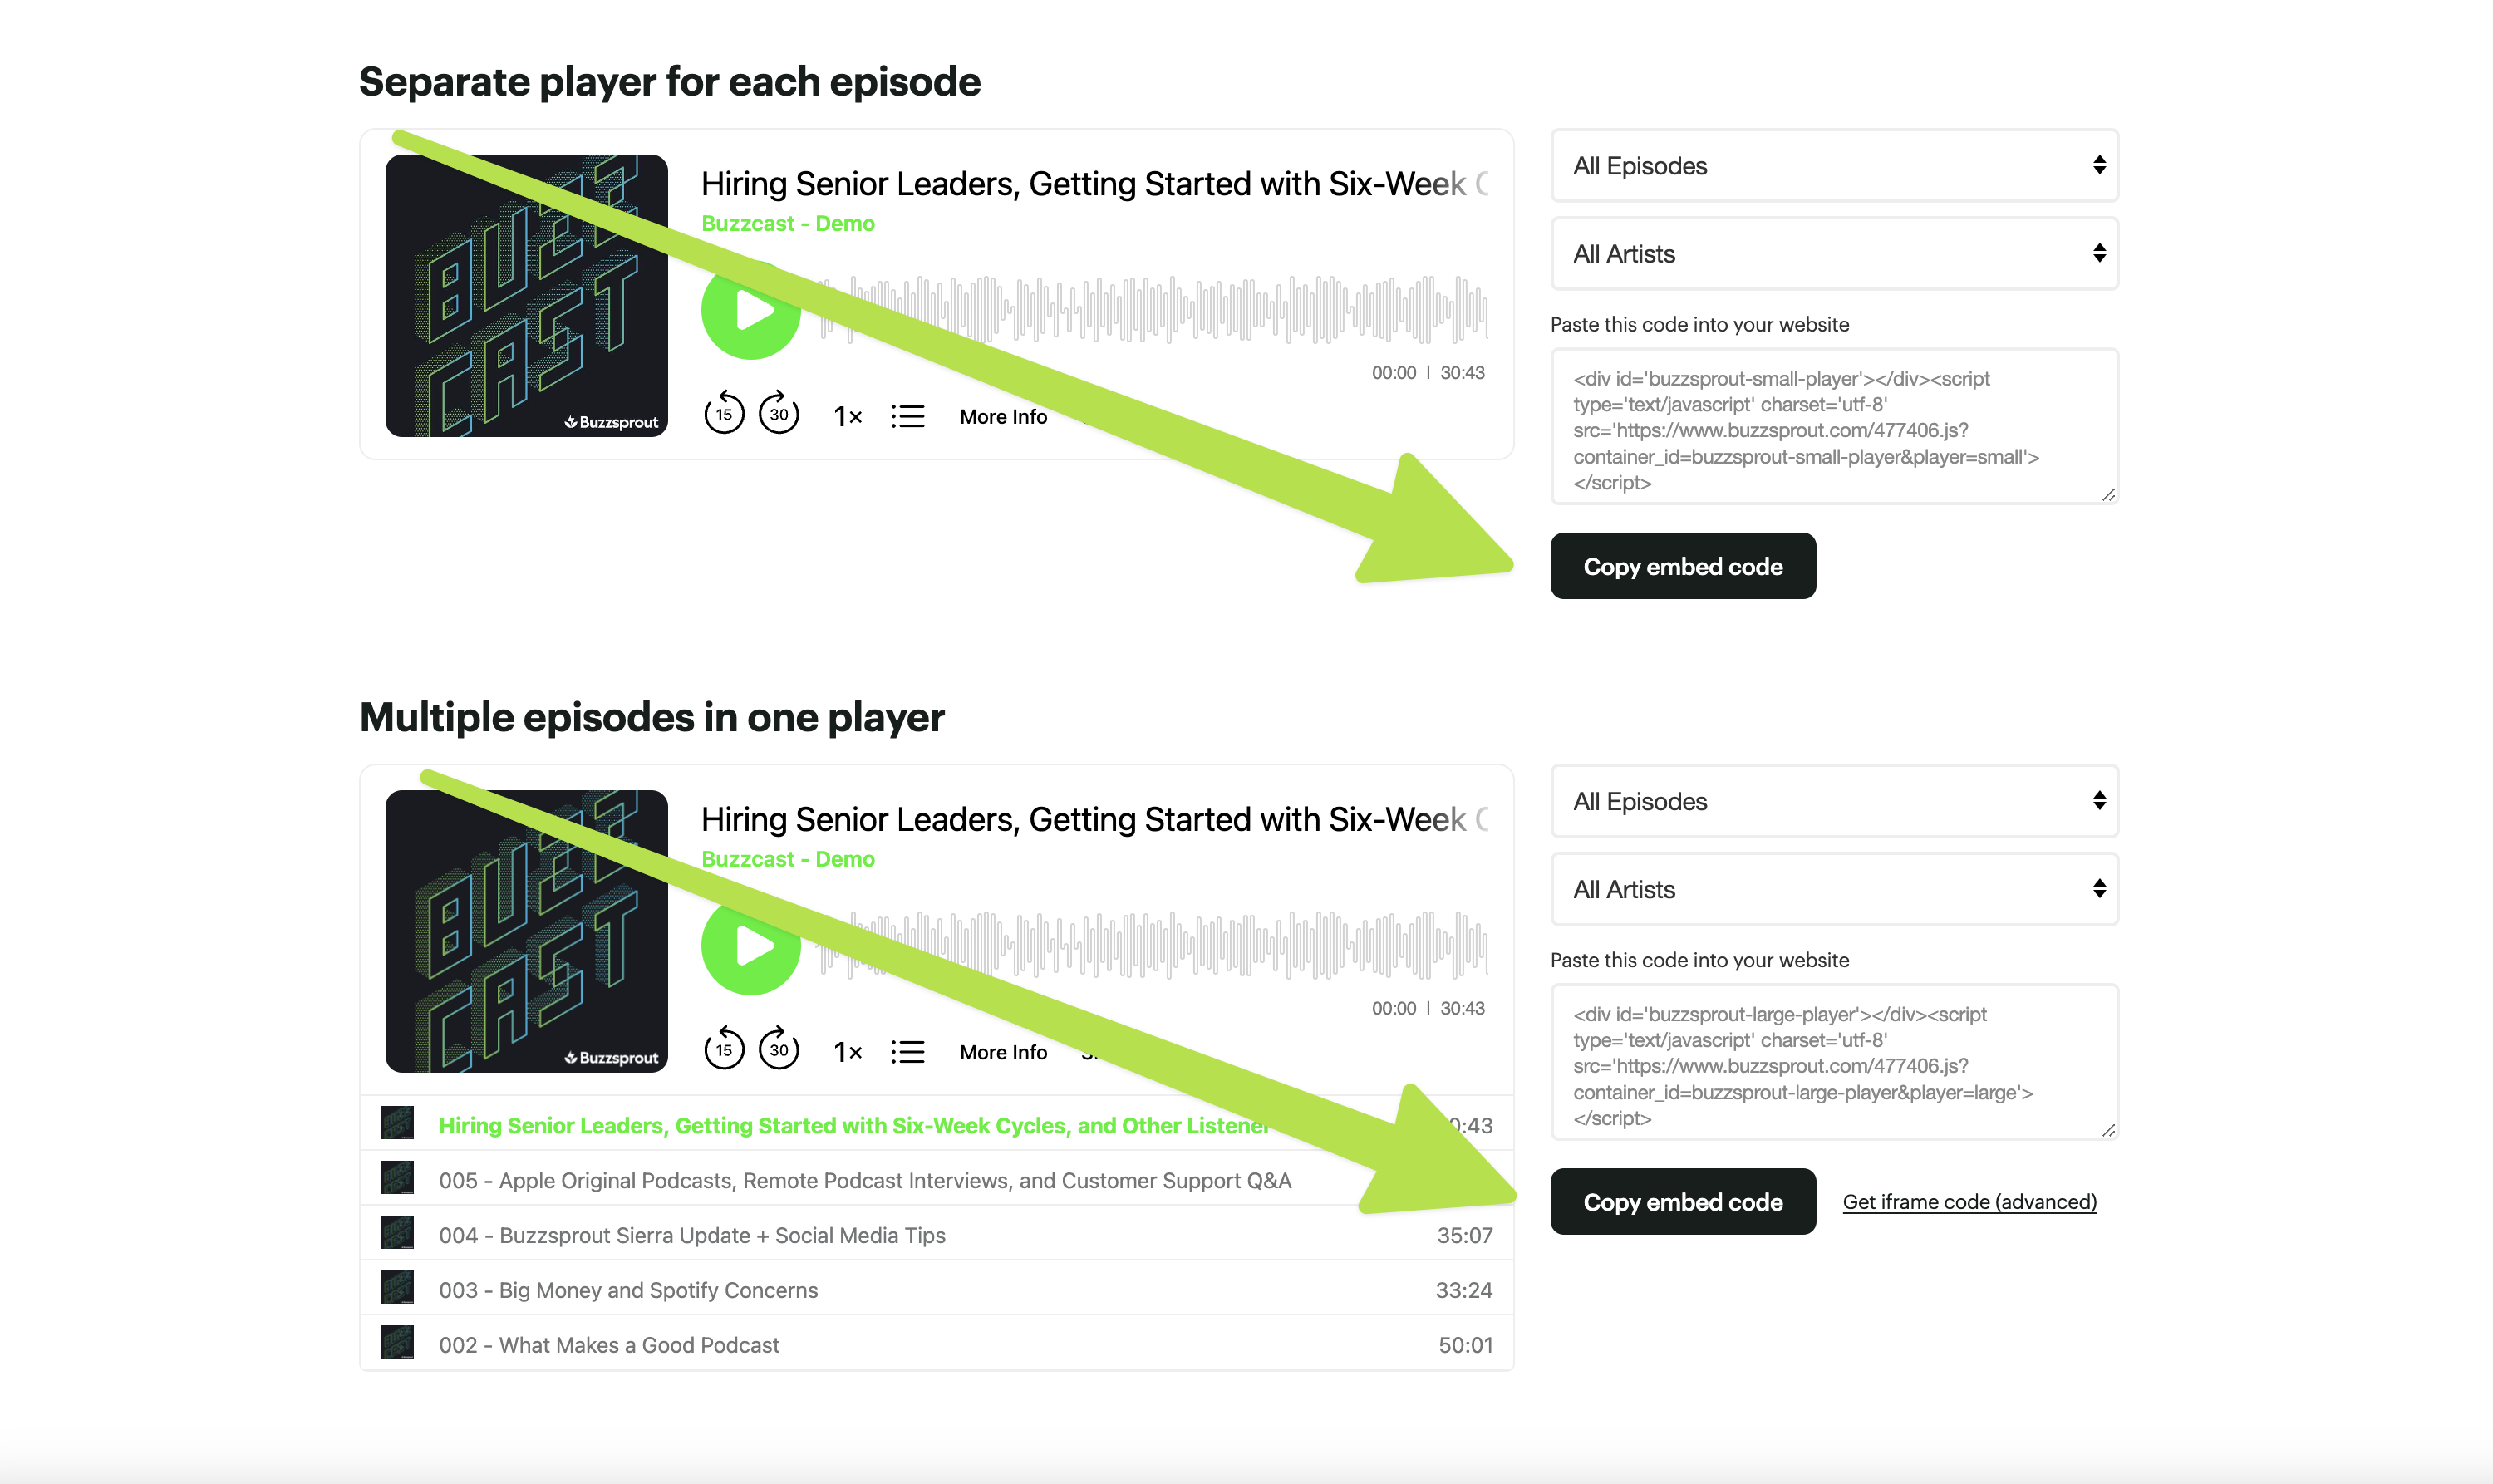Copy embed code for large player
The image size is (2493, 1484).
(1683, 1201)
